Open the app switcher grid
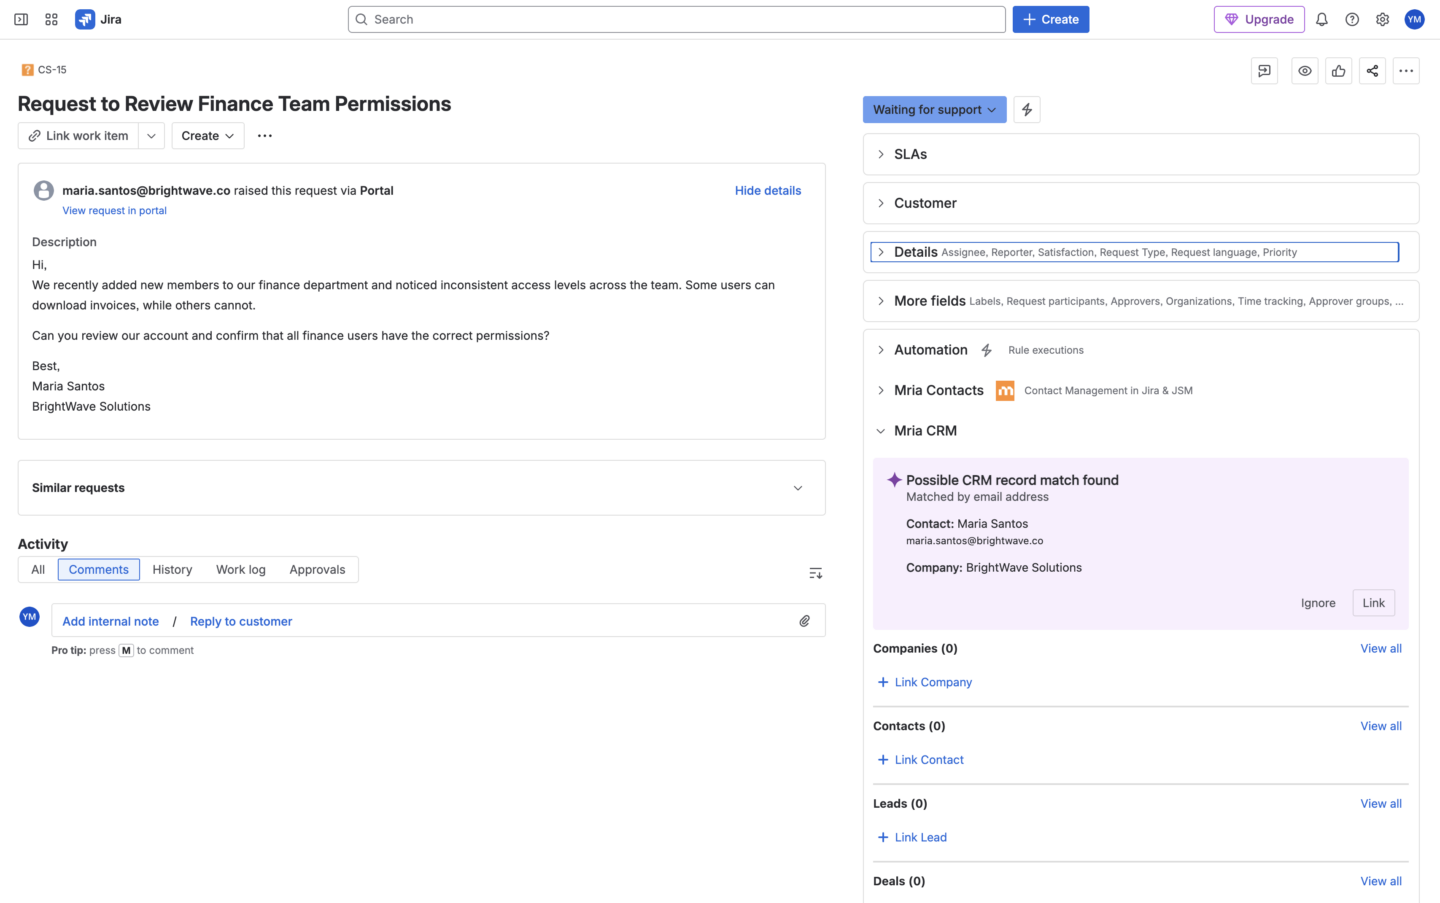This screenshot has width=1440, height=903. [x=51, y=19]
